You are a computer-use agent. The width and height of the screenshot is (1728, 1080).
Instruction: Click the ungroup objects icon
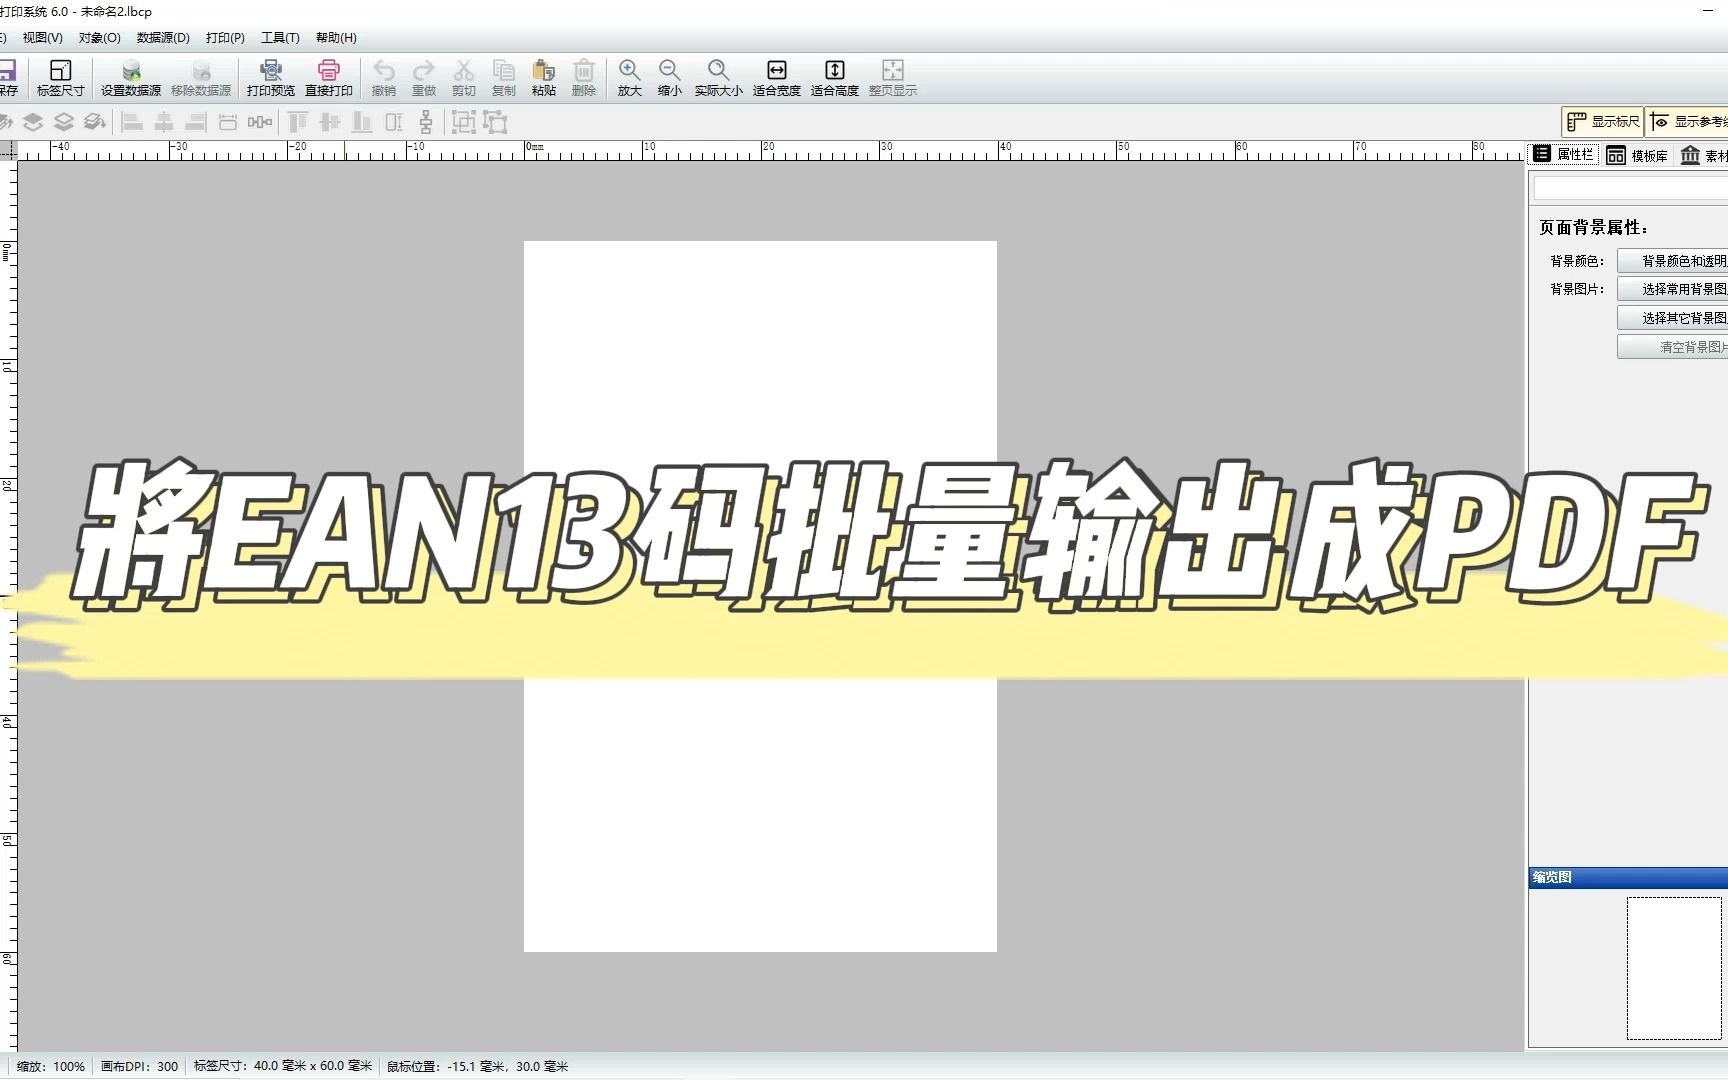coord(496,122)
